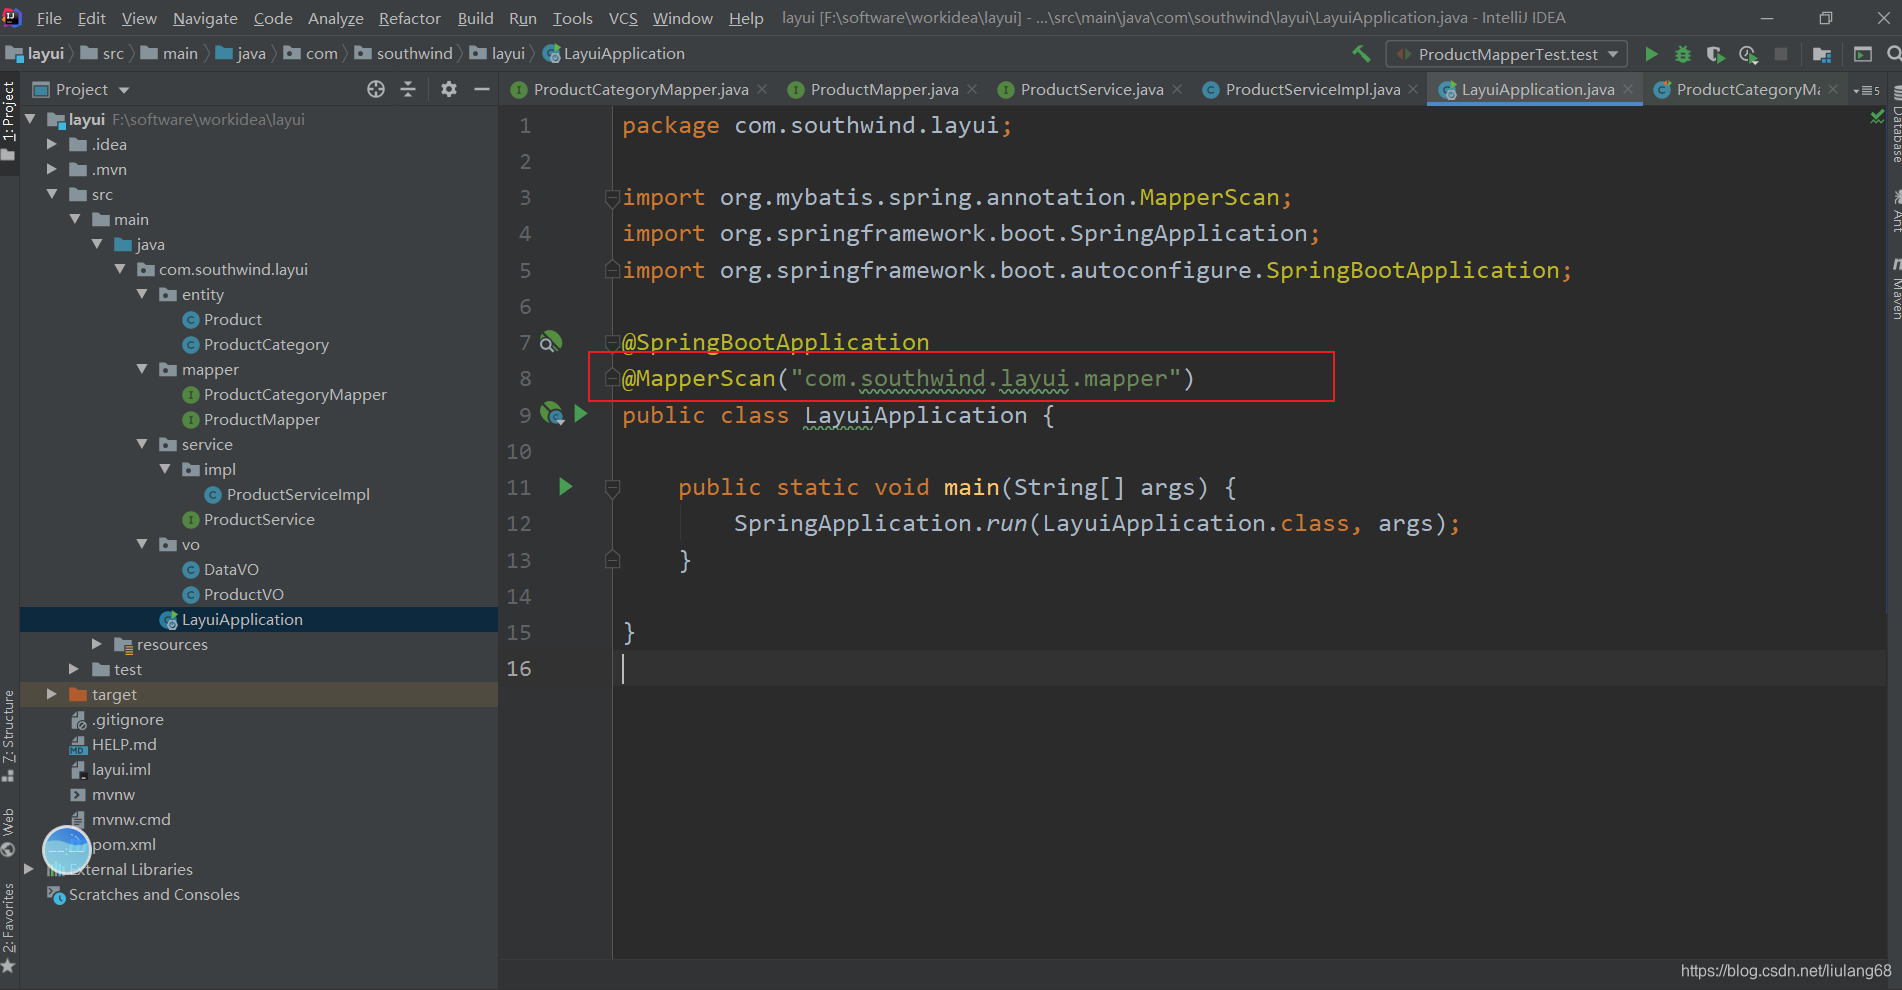Collapse the mapper package
Viewport: 1902px width, 990px height.
point(142,369)
